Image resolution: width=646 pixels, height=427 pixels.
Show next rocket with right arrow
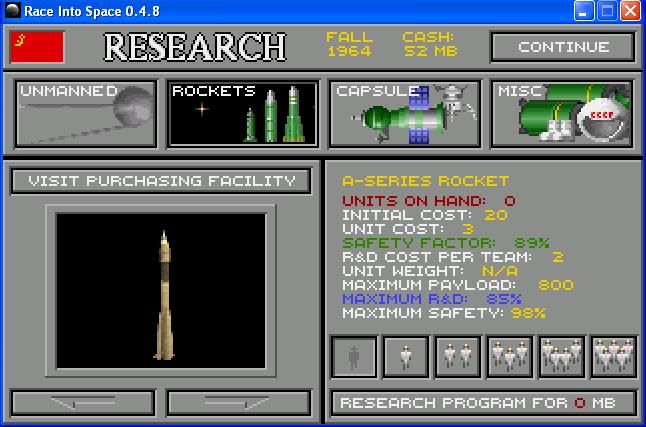[x=239, y=403]
